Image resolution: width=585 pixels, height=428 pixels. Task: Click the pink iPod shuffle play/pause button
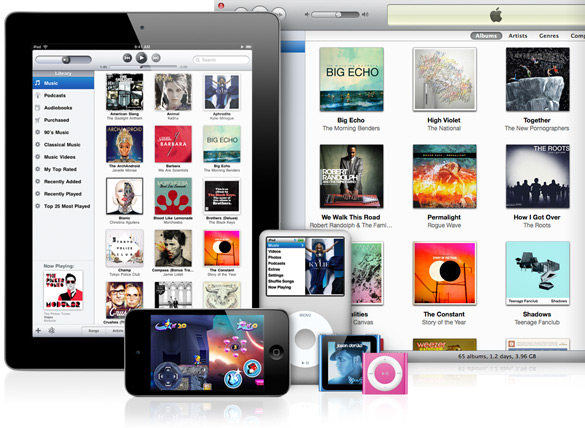pyautogui.click(x=385, y=374)
